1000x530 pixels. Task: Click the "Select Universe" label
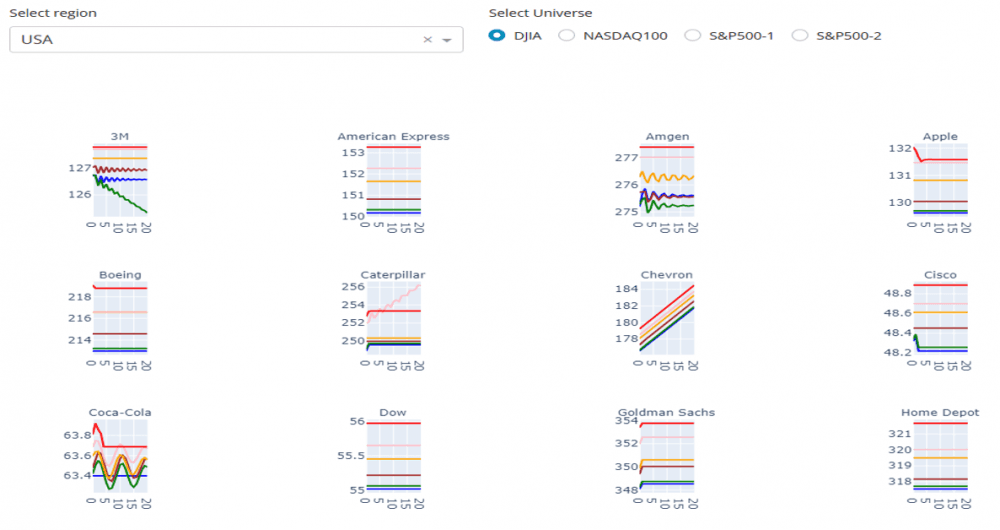540,13
